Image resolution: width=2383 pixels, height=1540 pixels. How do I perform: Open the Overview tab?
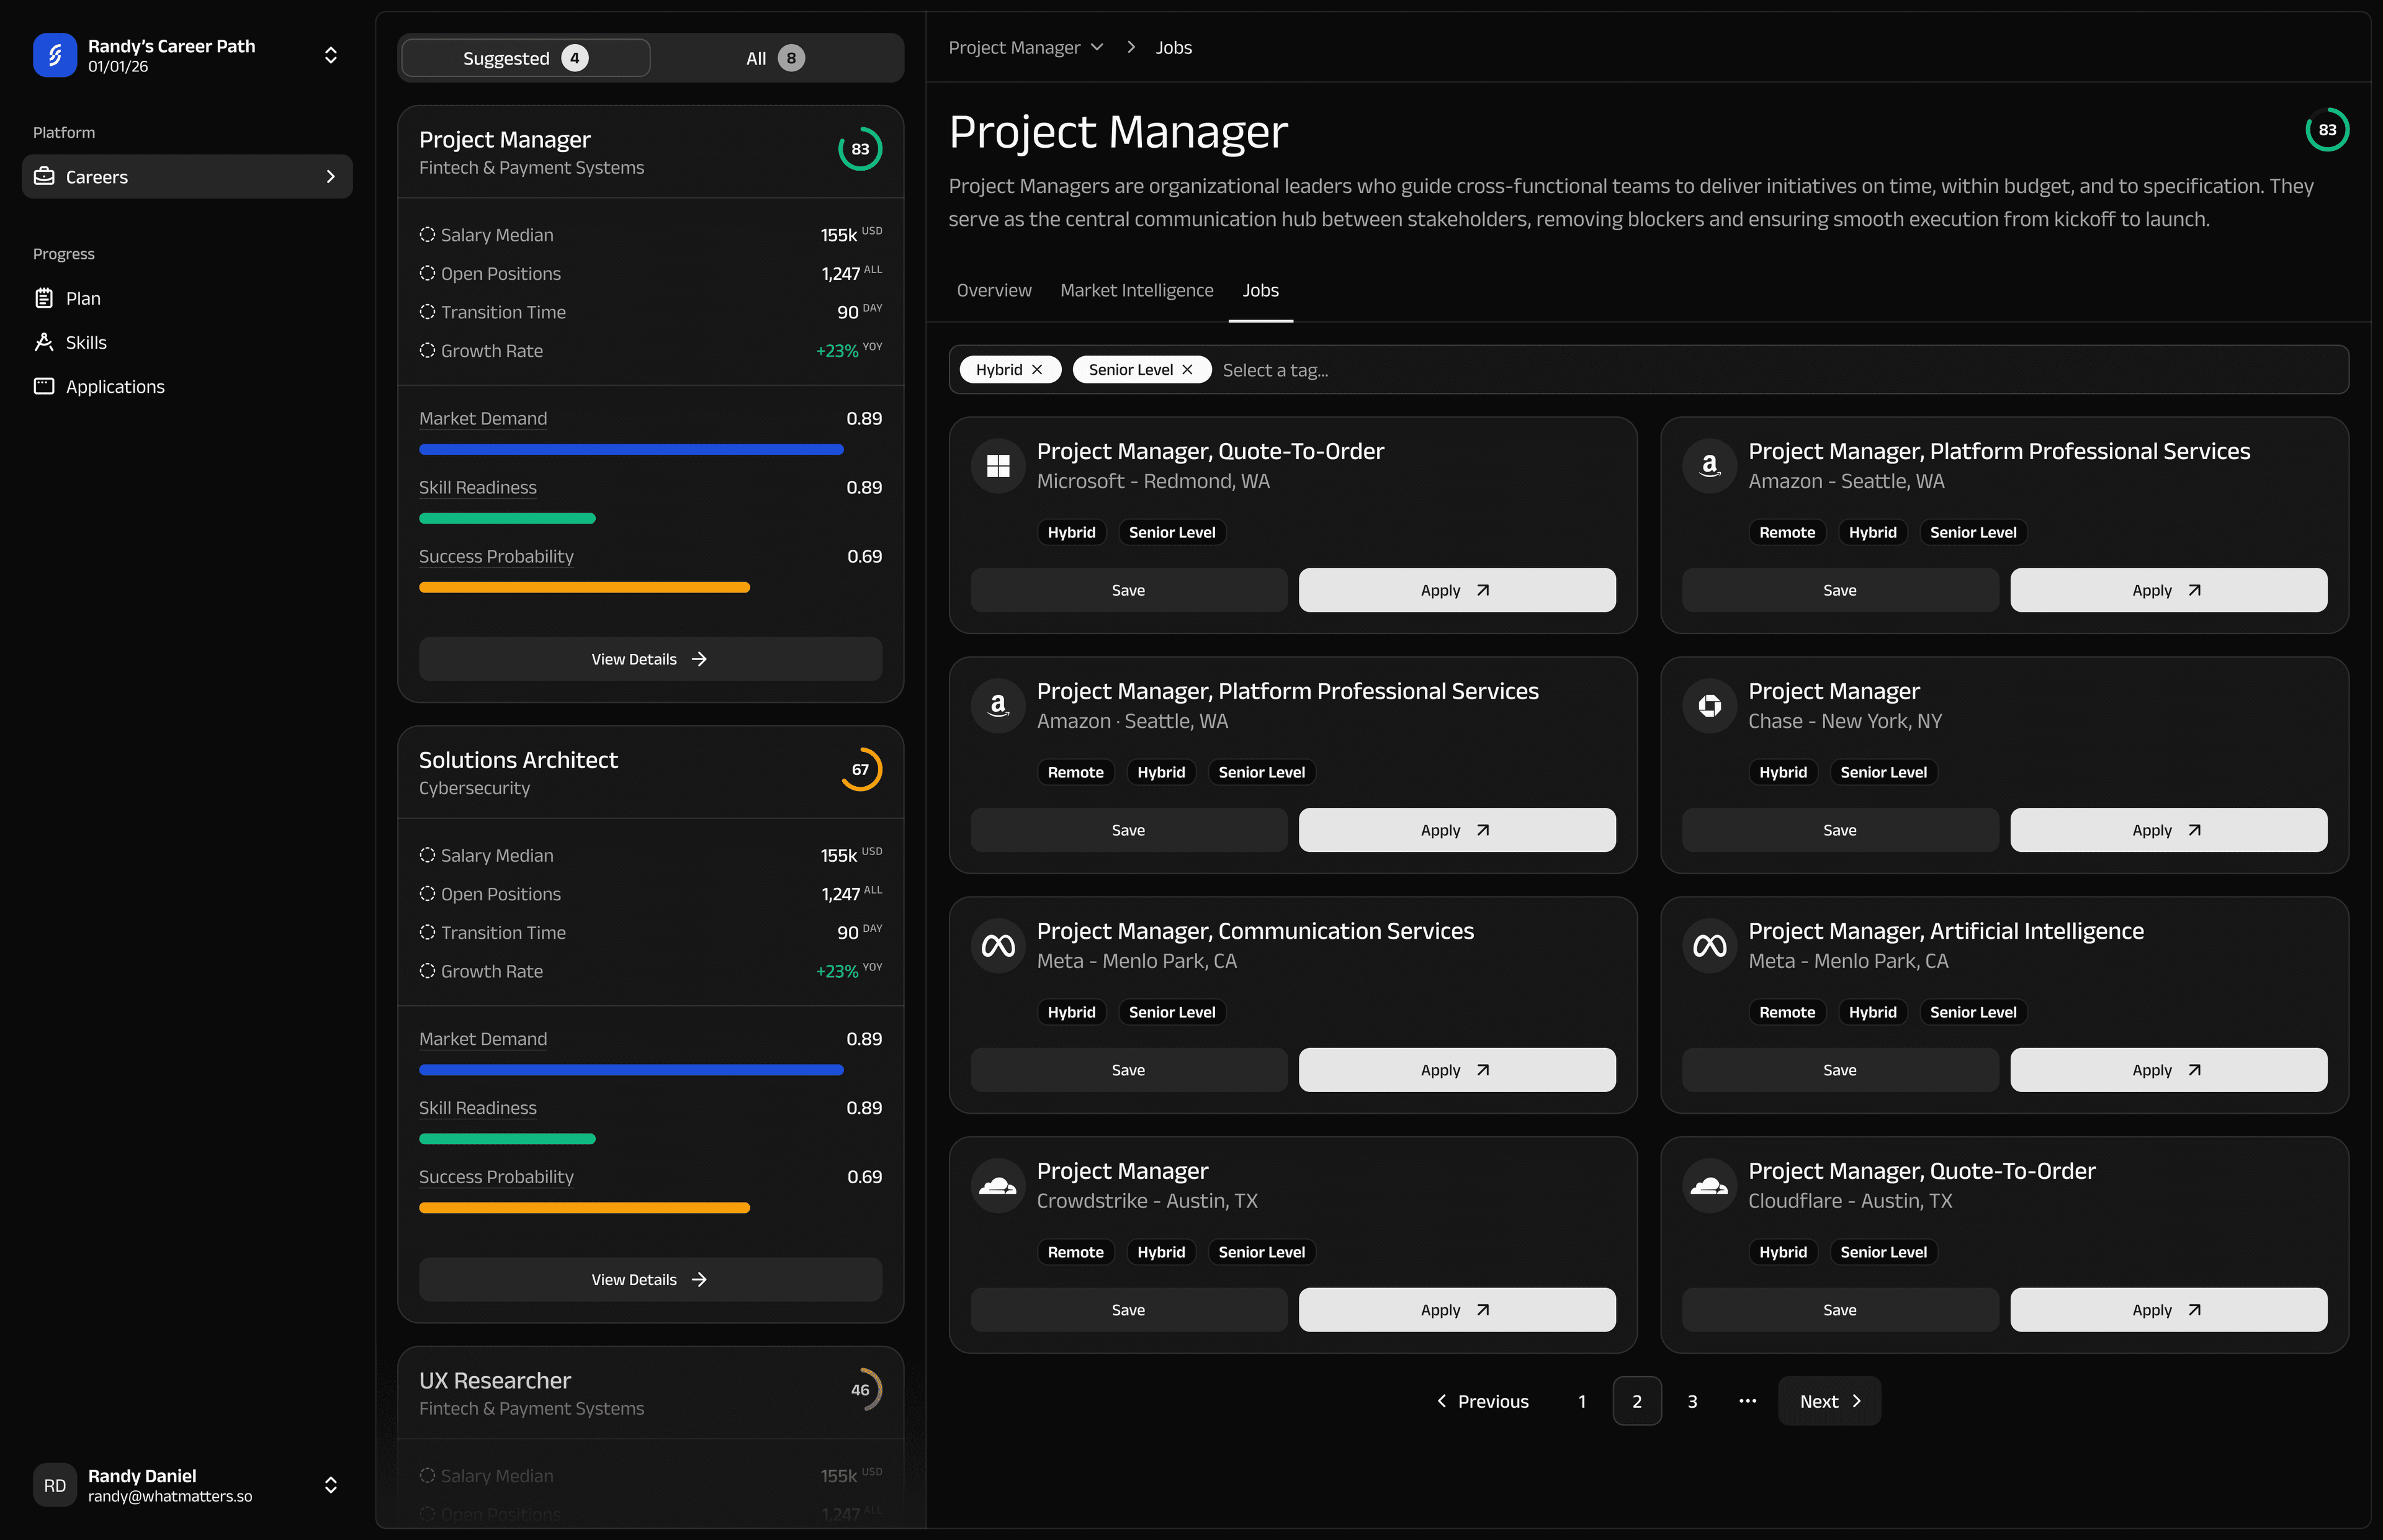(x=993, y=290)
